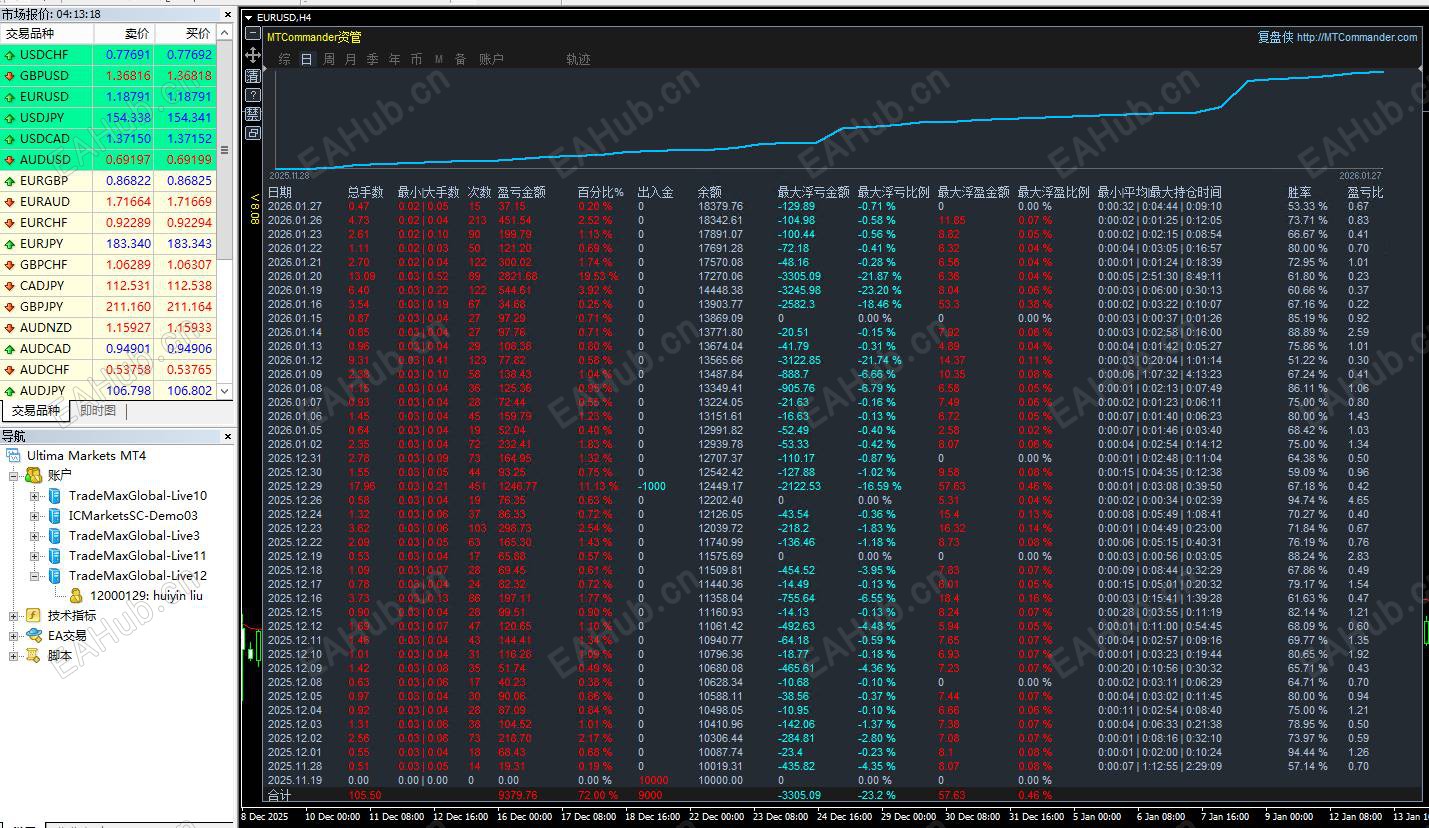Click the EA交易 expert advisor icon

[x=33, y=635]
